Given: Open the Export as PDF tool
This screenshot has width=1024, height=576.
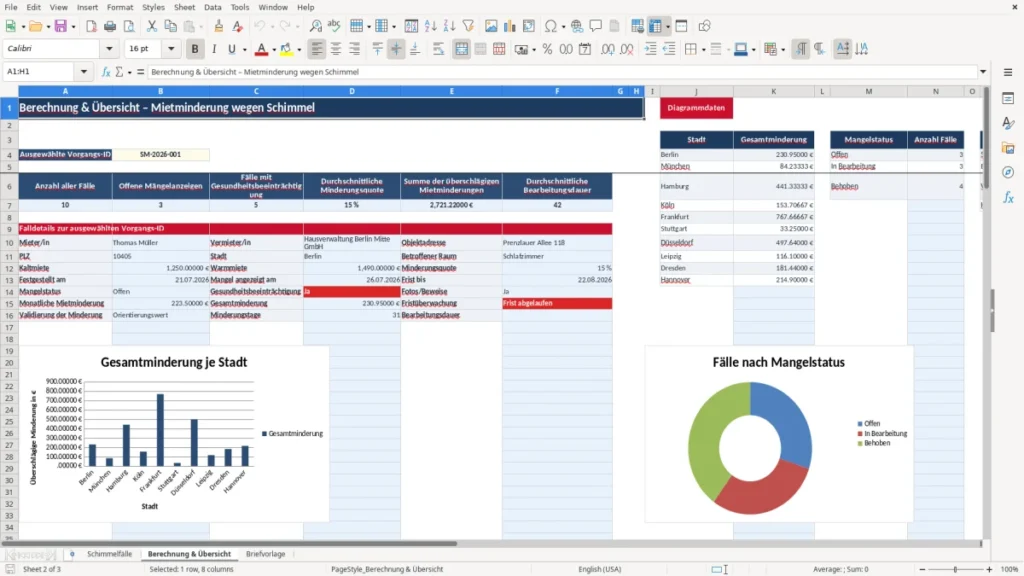Looking at the screenshot, I should 91,26.
